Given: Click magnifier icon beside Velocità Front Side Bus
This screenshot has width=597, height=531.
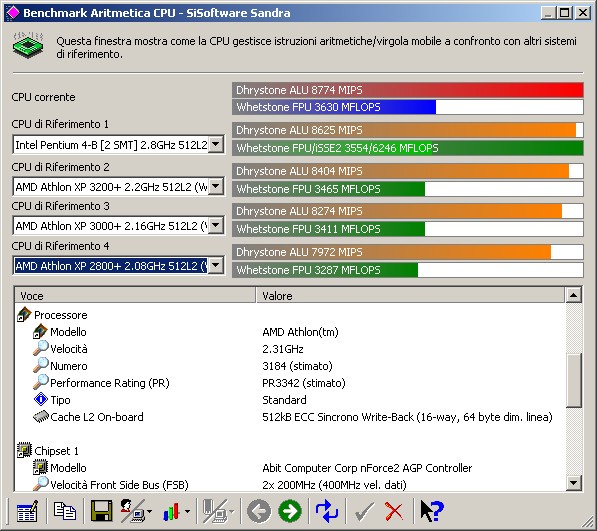Looking at the screenshot, I should point(41,484).
